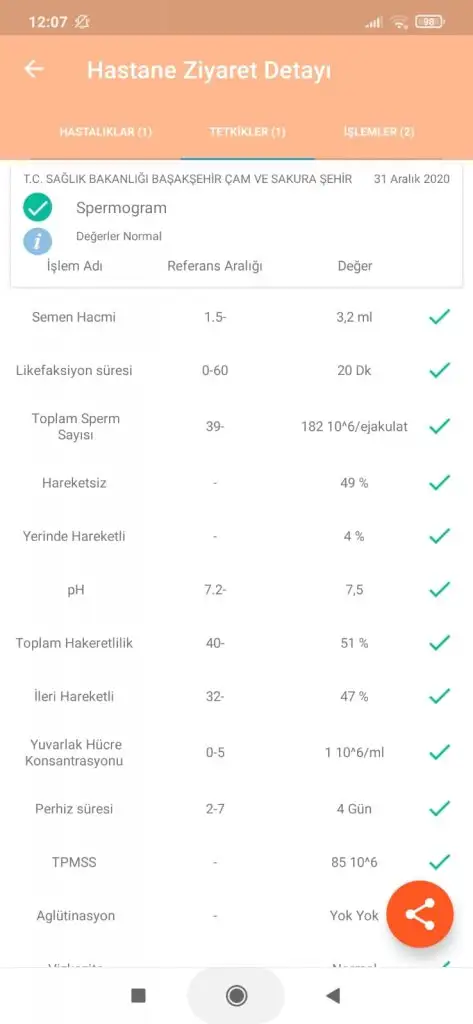This screenshot has height=1024, width=473.
Task: Select the TETKİKLER (1) tab
Action: coord(248,132)
